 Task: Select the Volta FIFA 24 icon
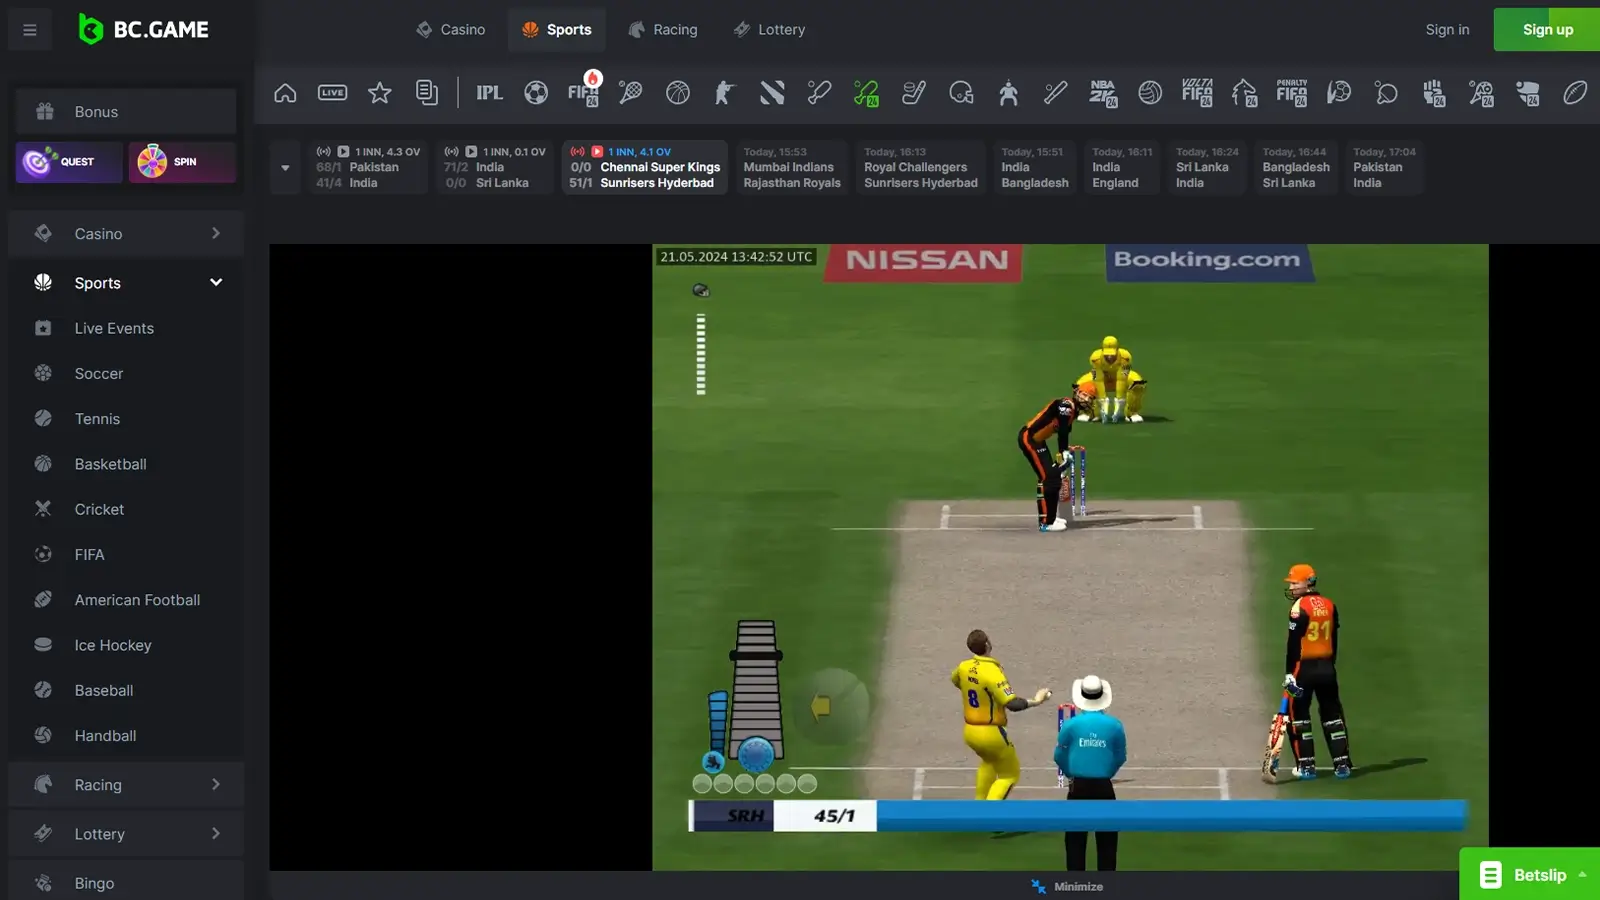[1197, 93]
